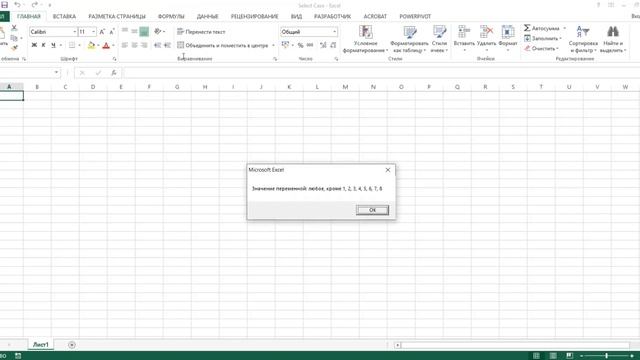640x360 pixels.
Task: Align text to the top
Action: [125, 31]
